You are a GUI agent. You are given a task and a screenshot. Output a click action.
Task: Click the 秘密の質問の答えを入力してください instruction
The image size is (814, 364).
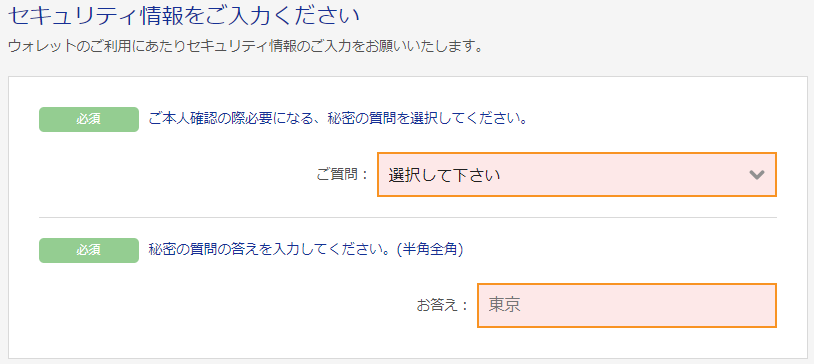coord(270,250)
